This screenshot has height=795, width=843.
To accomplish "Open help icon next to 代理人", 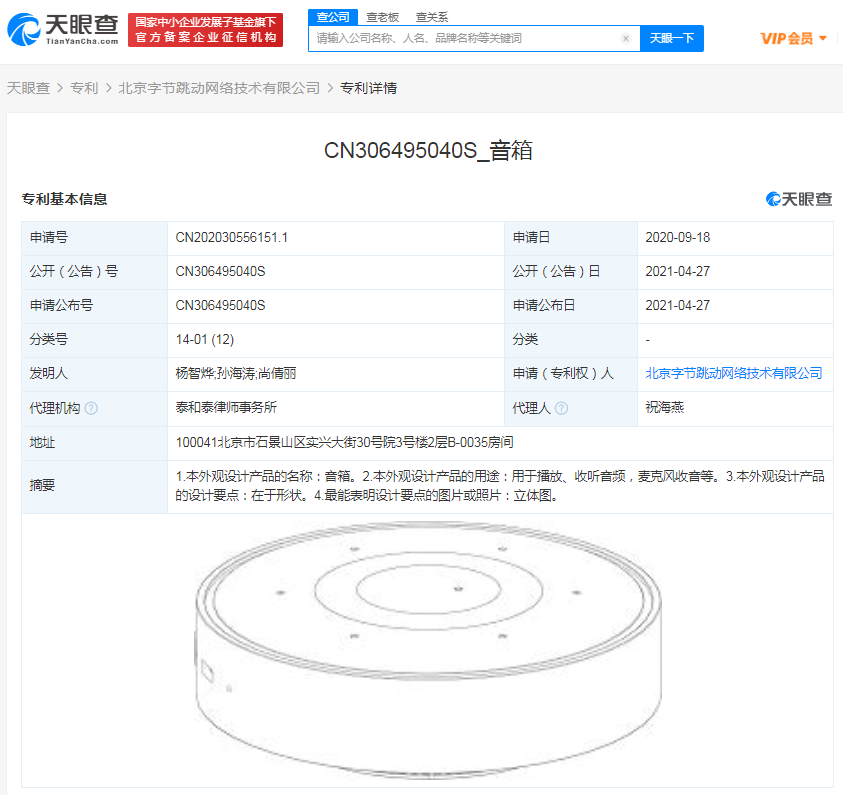I will [x=561, y=408].
